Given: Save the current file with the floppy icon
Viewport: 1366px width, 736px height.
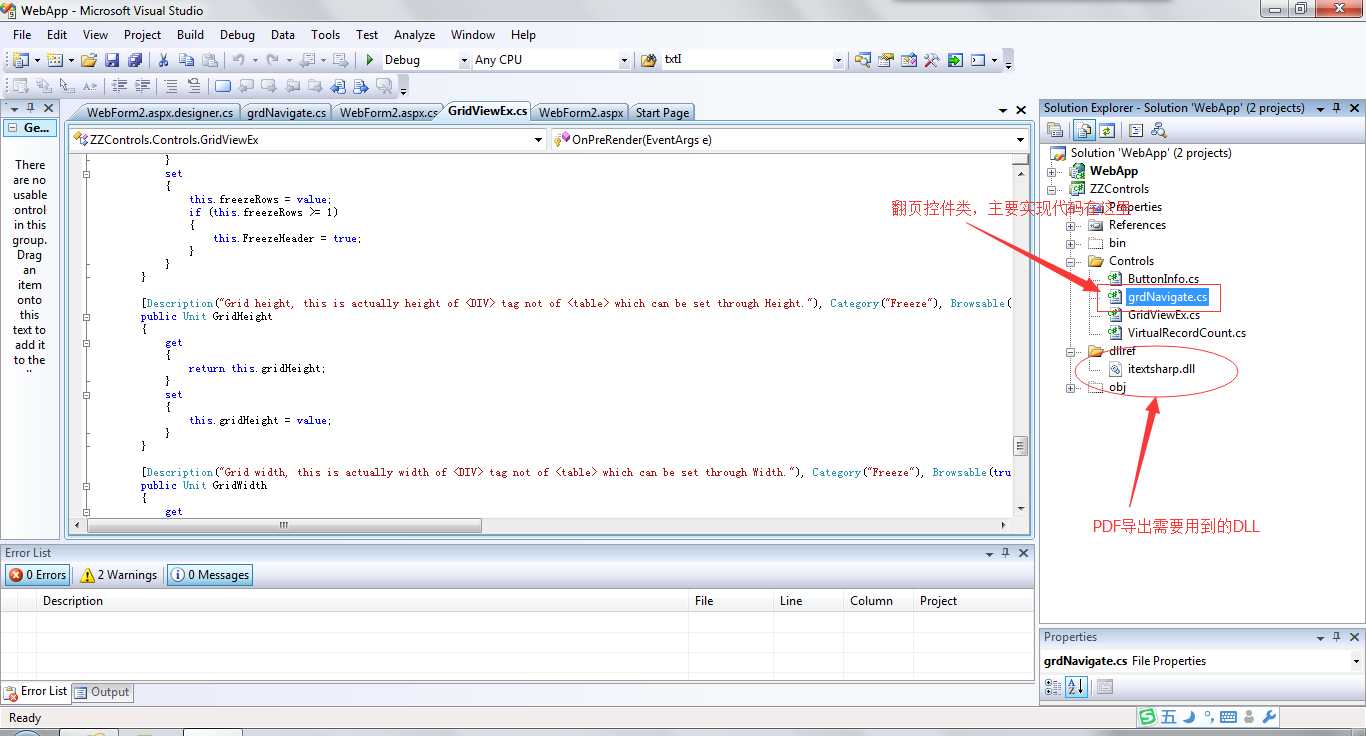Looking at the screenshot, I should click(x=112, y=60).
